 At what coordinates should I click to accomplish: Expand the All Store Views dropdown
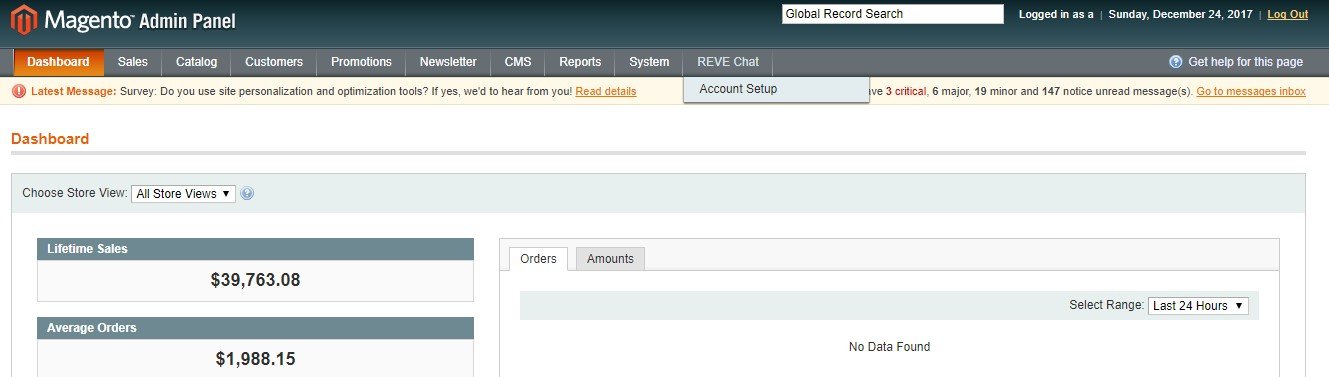pos(184,194)
